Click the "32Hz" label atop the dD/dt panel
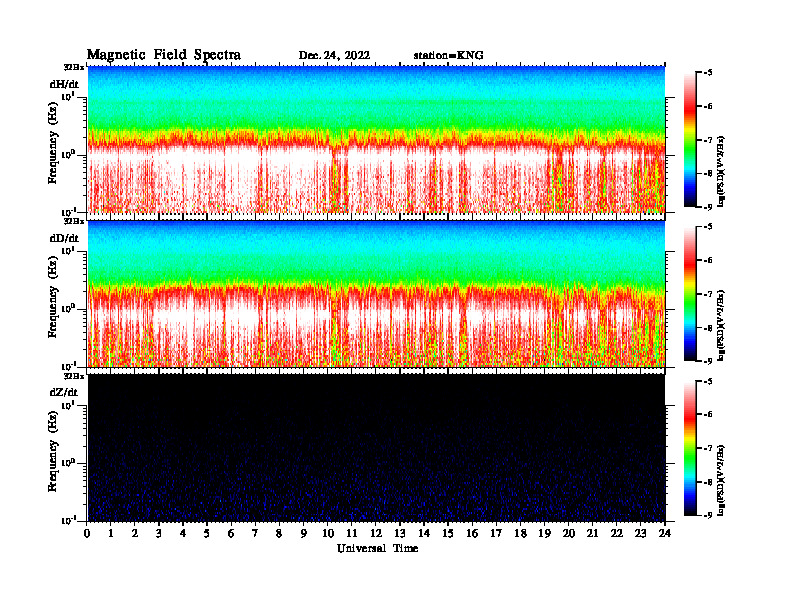Viewport: 792px width, 612px height. [74, 221]
